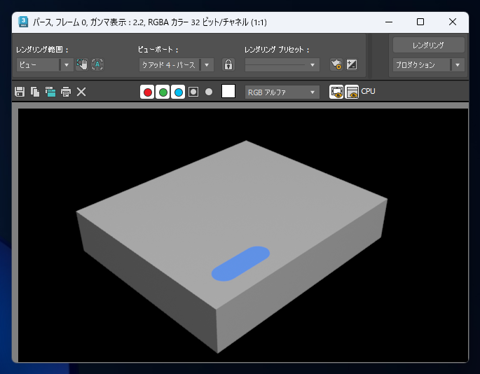Click the edit region hand icon
The image size is (480, 374).
click(82, 64)
